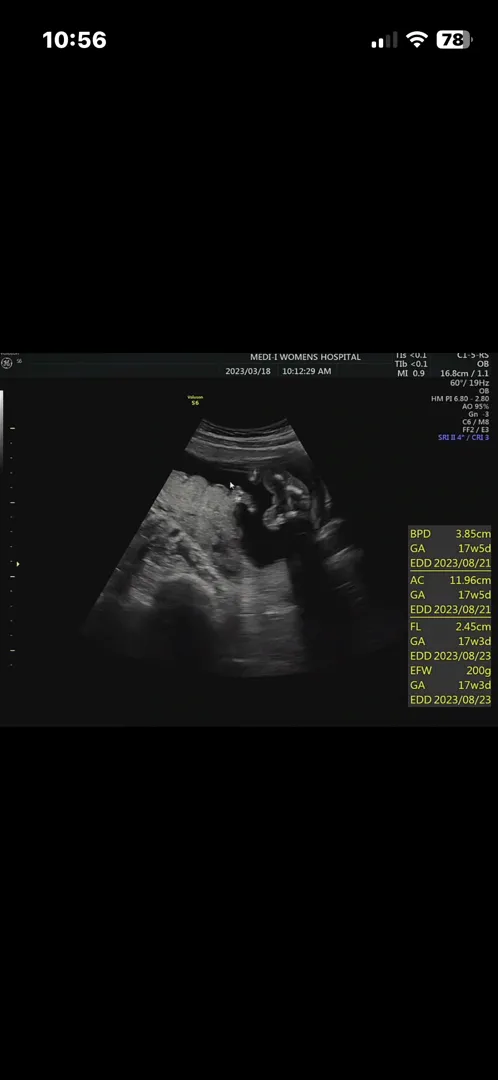This screenshot has width=498, height=1080.
Task: Tap the depth scale ruler ticks
Action: coord(12,546)
